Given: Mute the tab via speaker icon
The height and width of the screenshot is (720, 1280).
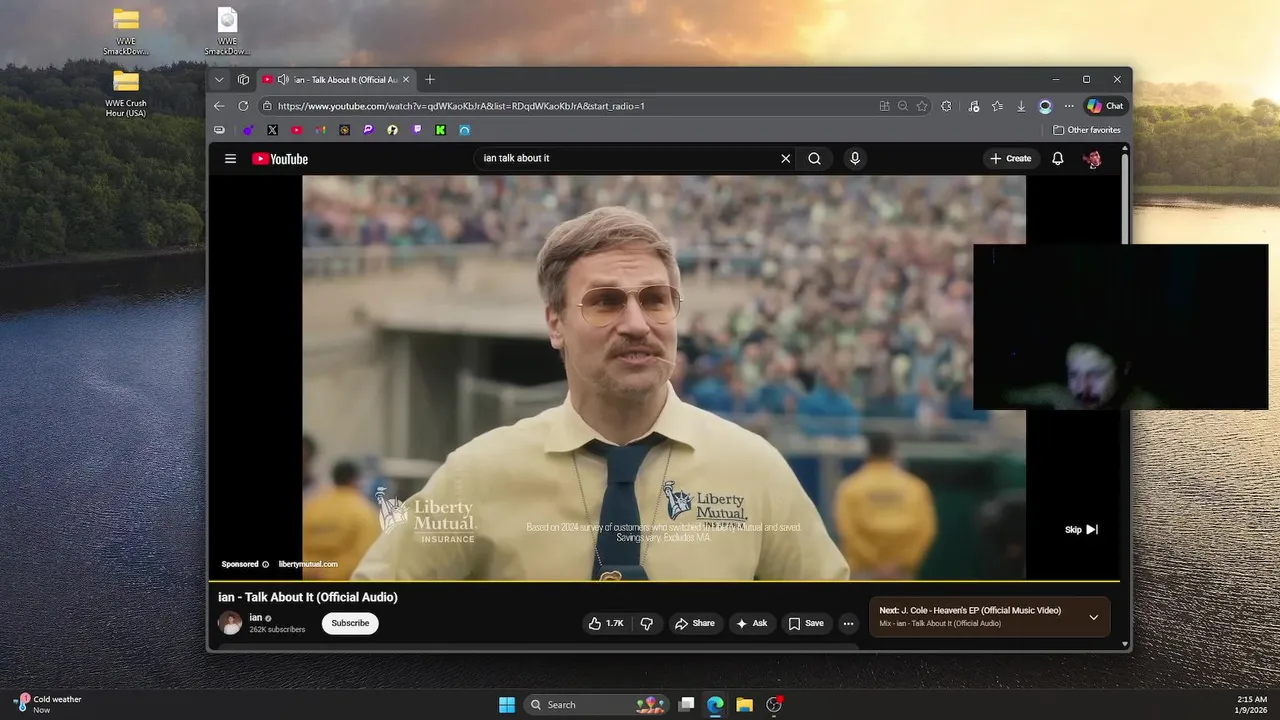Looking at the screenshot, I should (x=283, y=80).
